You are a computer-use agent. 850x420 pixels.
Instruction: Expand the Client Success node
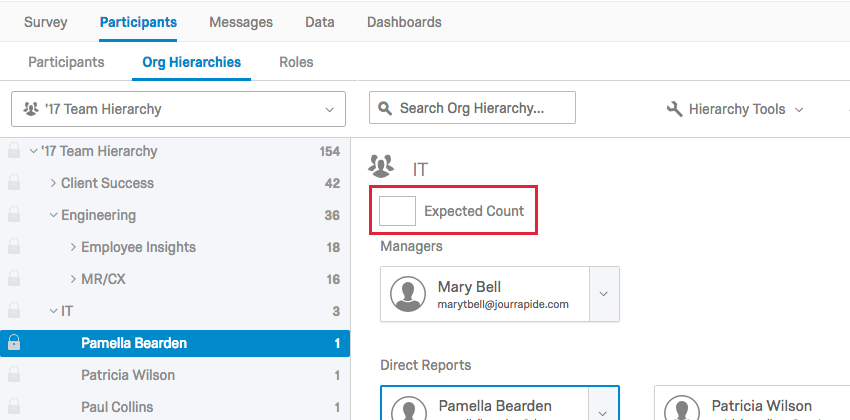point(53,183)
